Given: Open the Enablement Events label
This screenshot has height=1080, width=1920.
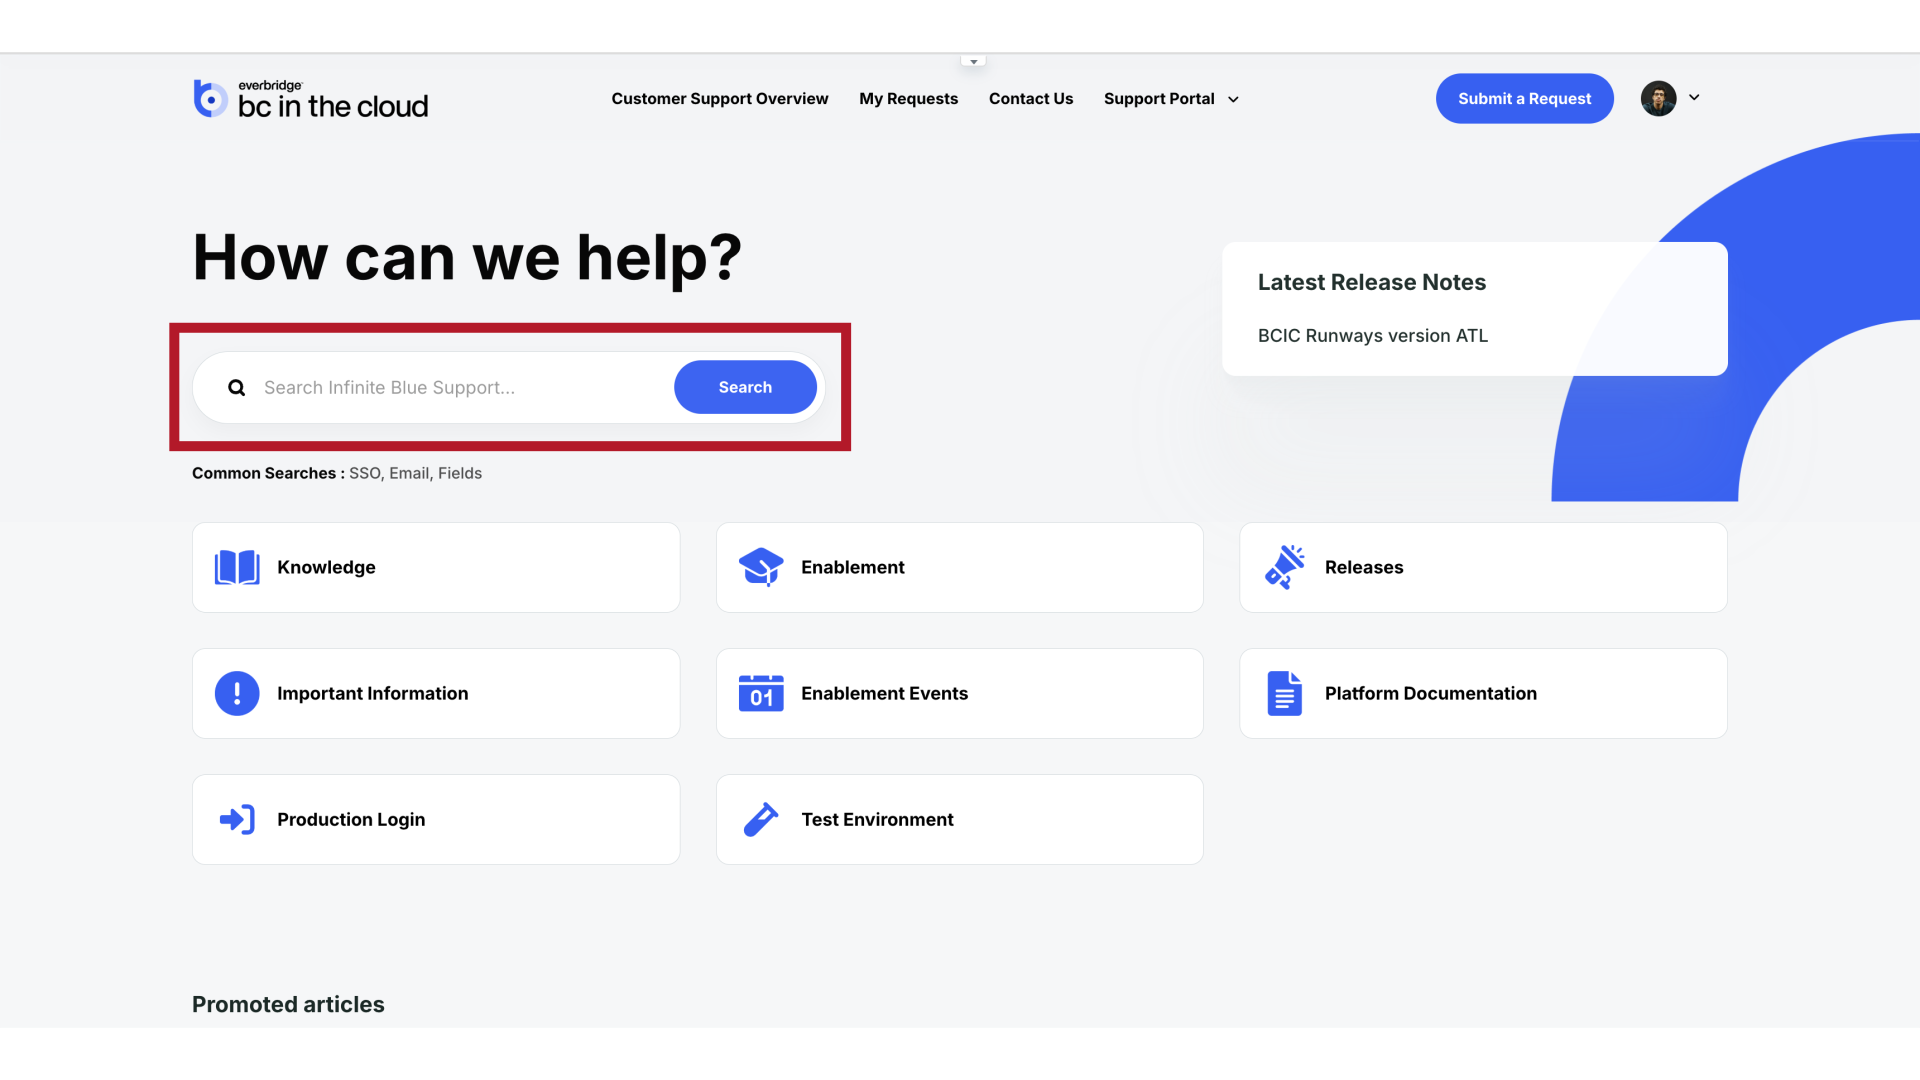Looking at the screenshot, I should pos(884,693).
